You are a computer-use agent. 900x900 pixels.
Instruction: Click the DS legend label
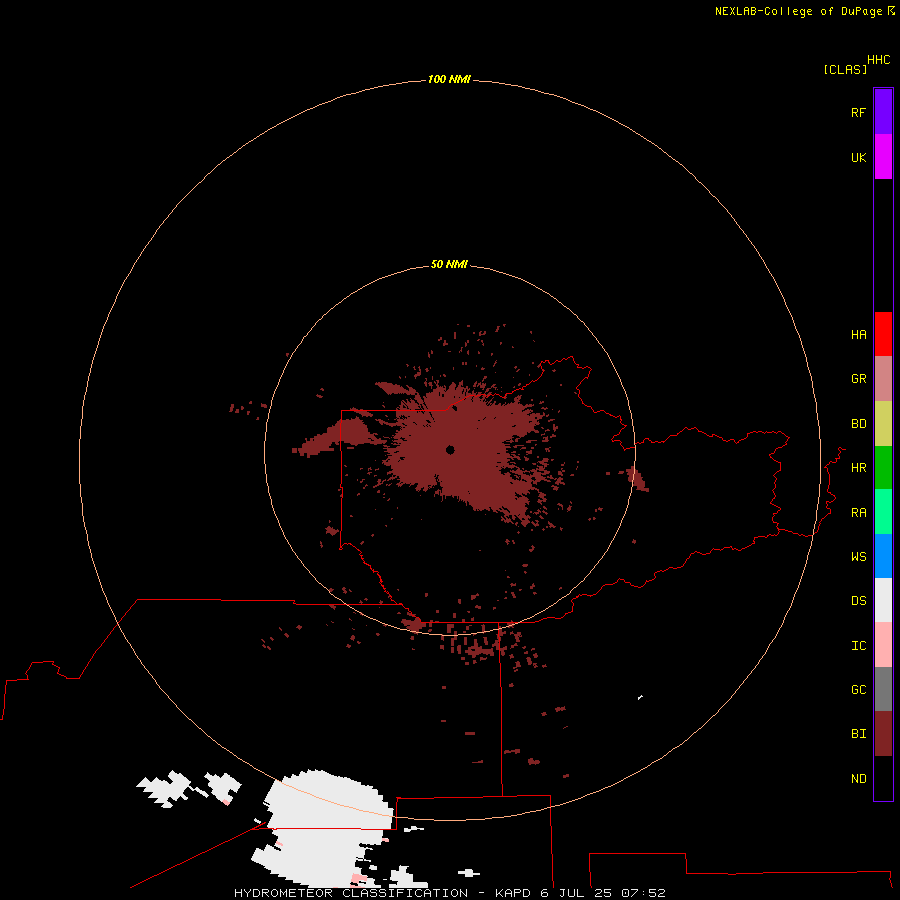coord(859,600)
